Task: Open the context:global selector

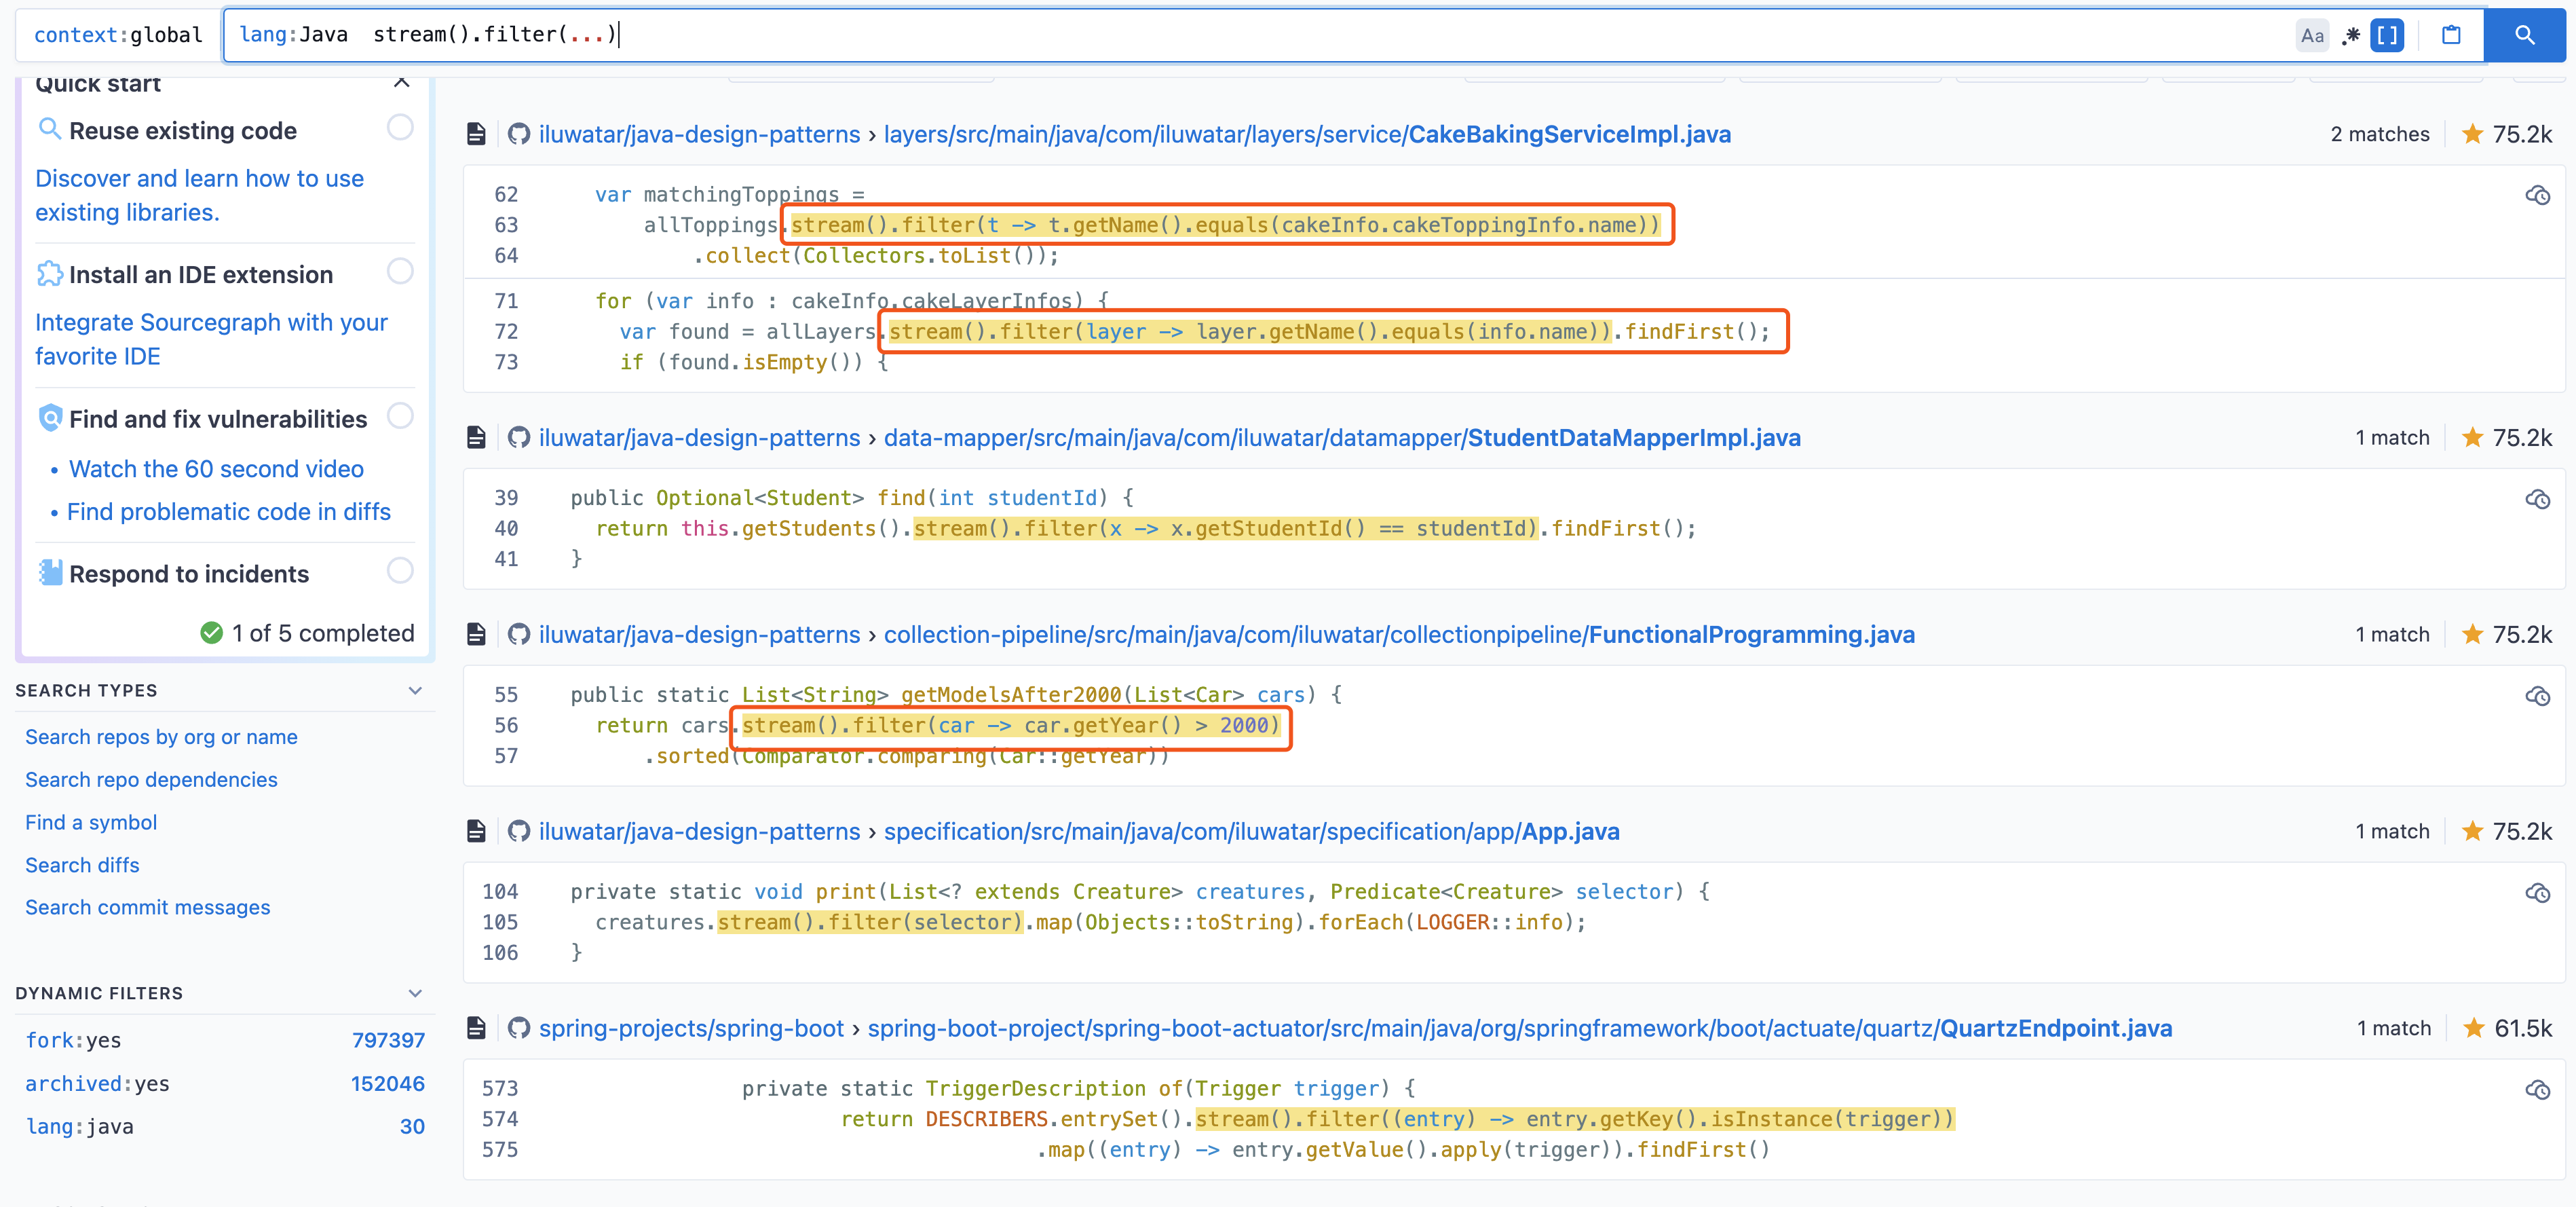Action: point(118,35)
